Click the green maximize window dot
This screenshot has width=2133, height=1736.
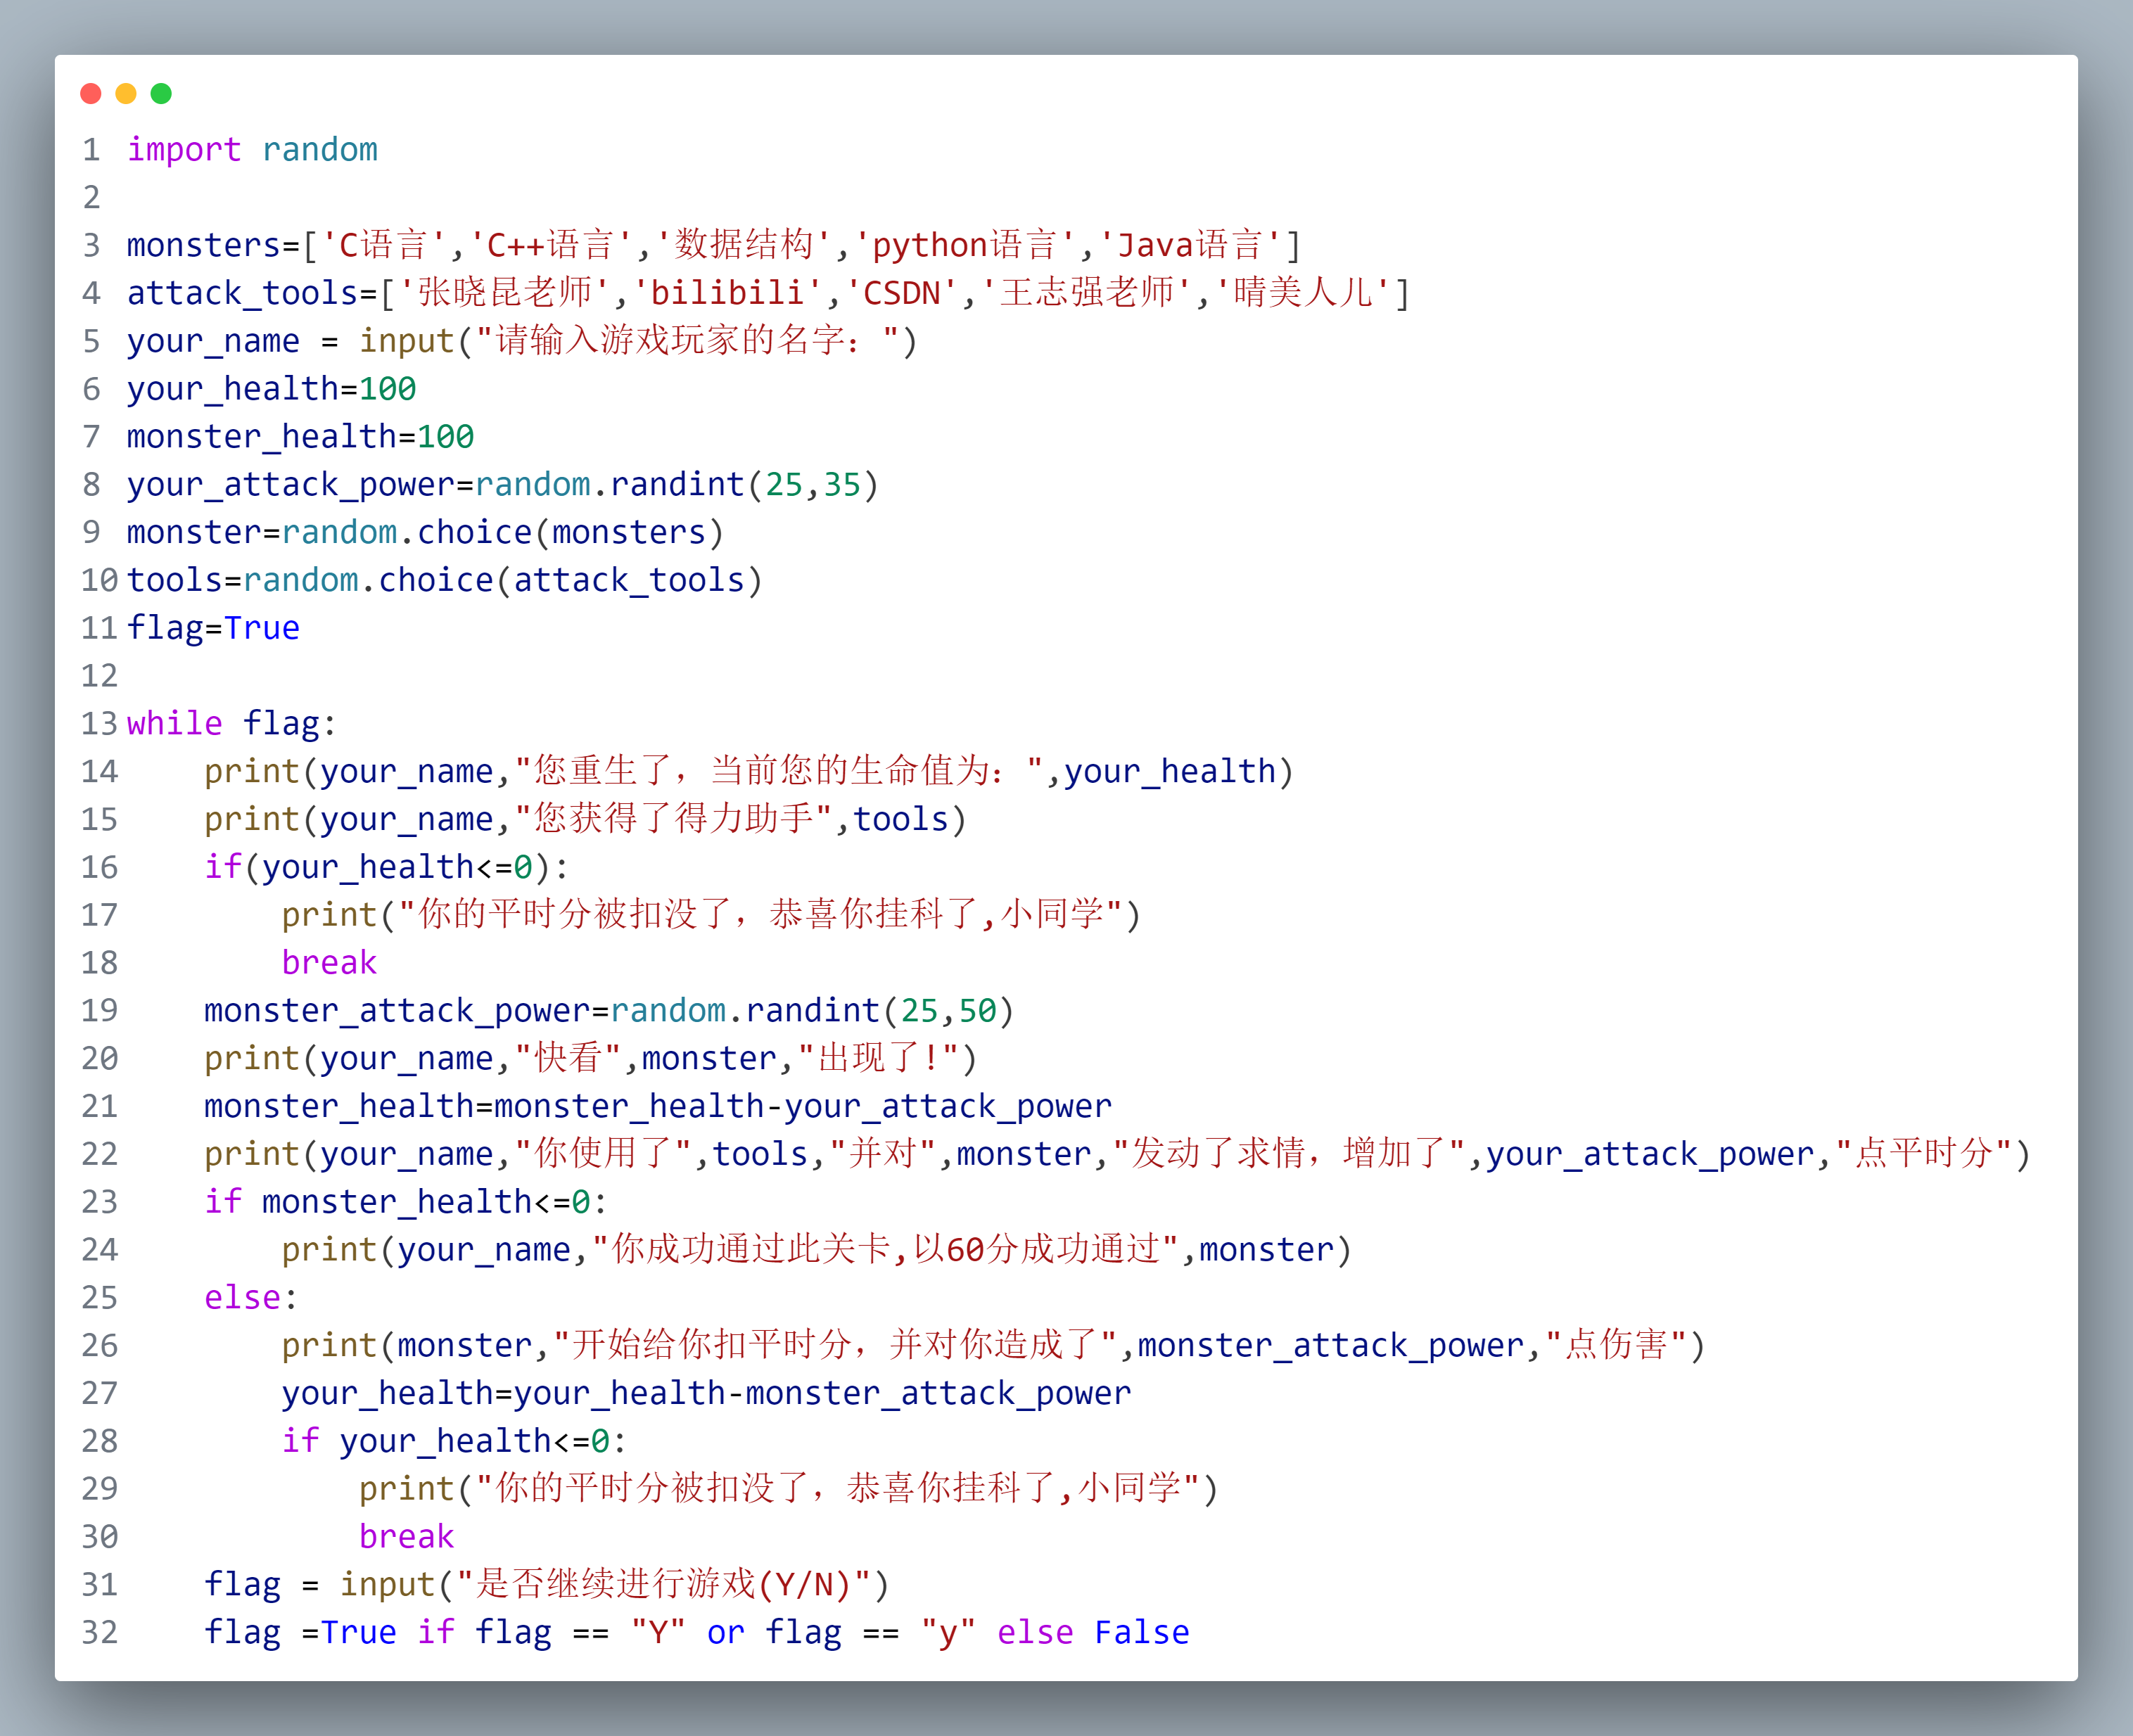[x=161, y=94]
